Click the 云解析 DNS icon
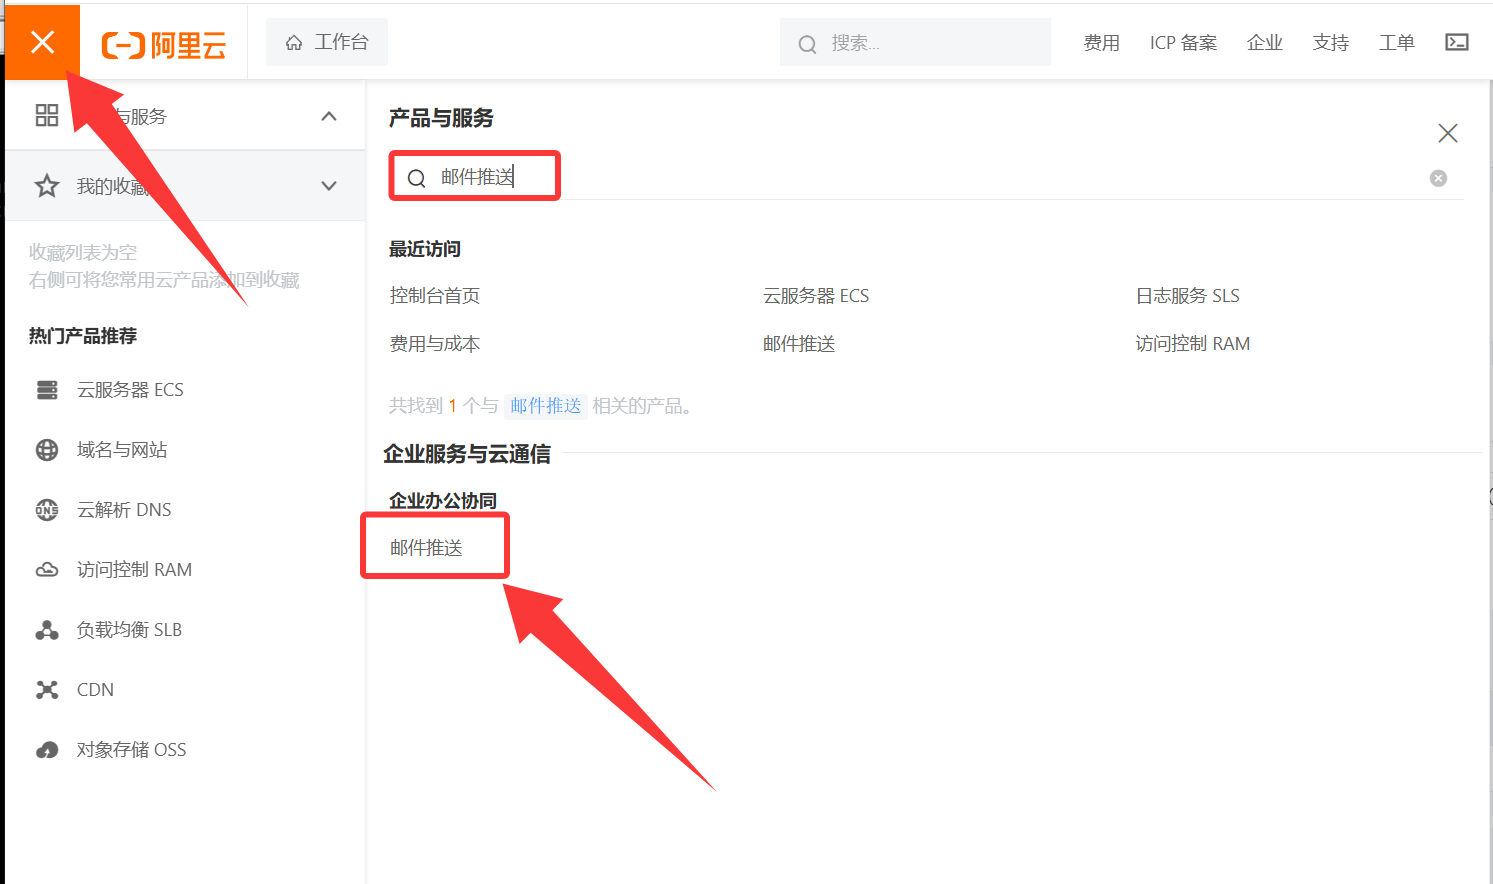This screenshot has width=1493, height=884. tap(47, 510)
